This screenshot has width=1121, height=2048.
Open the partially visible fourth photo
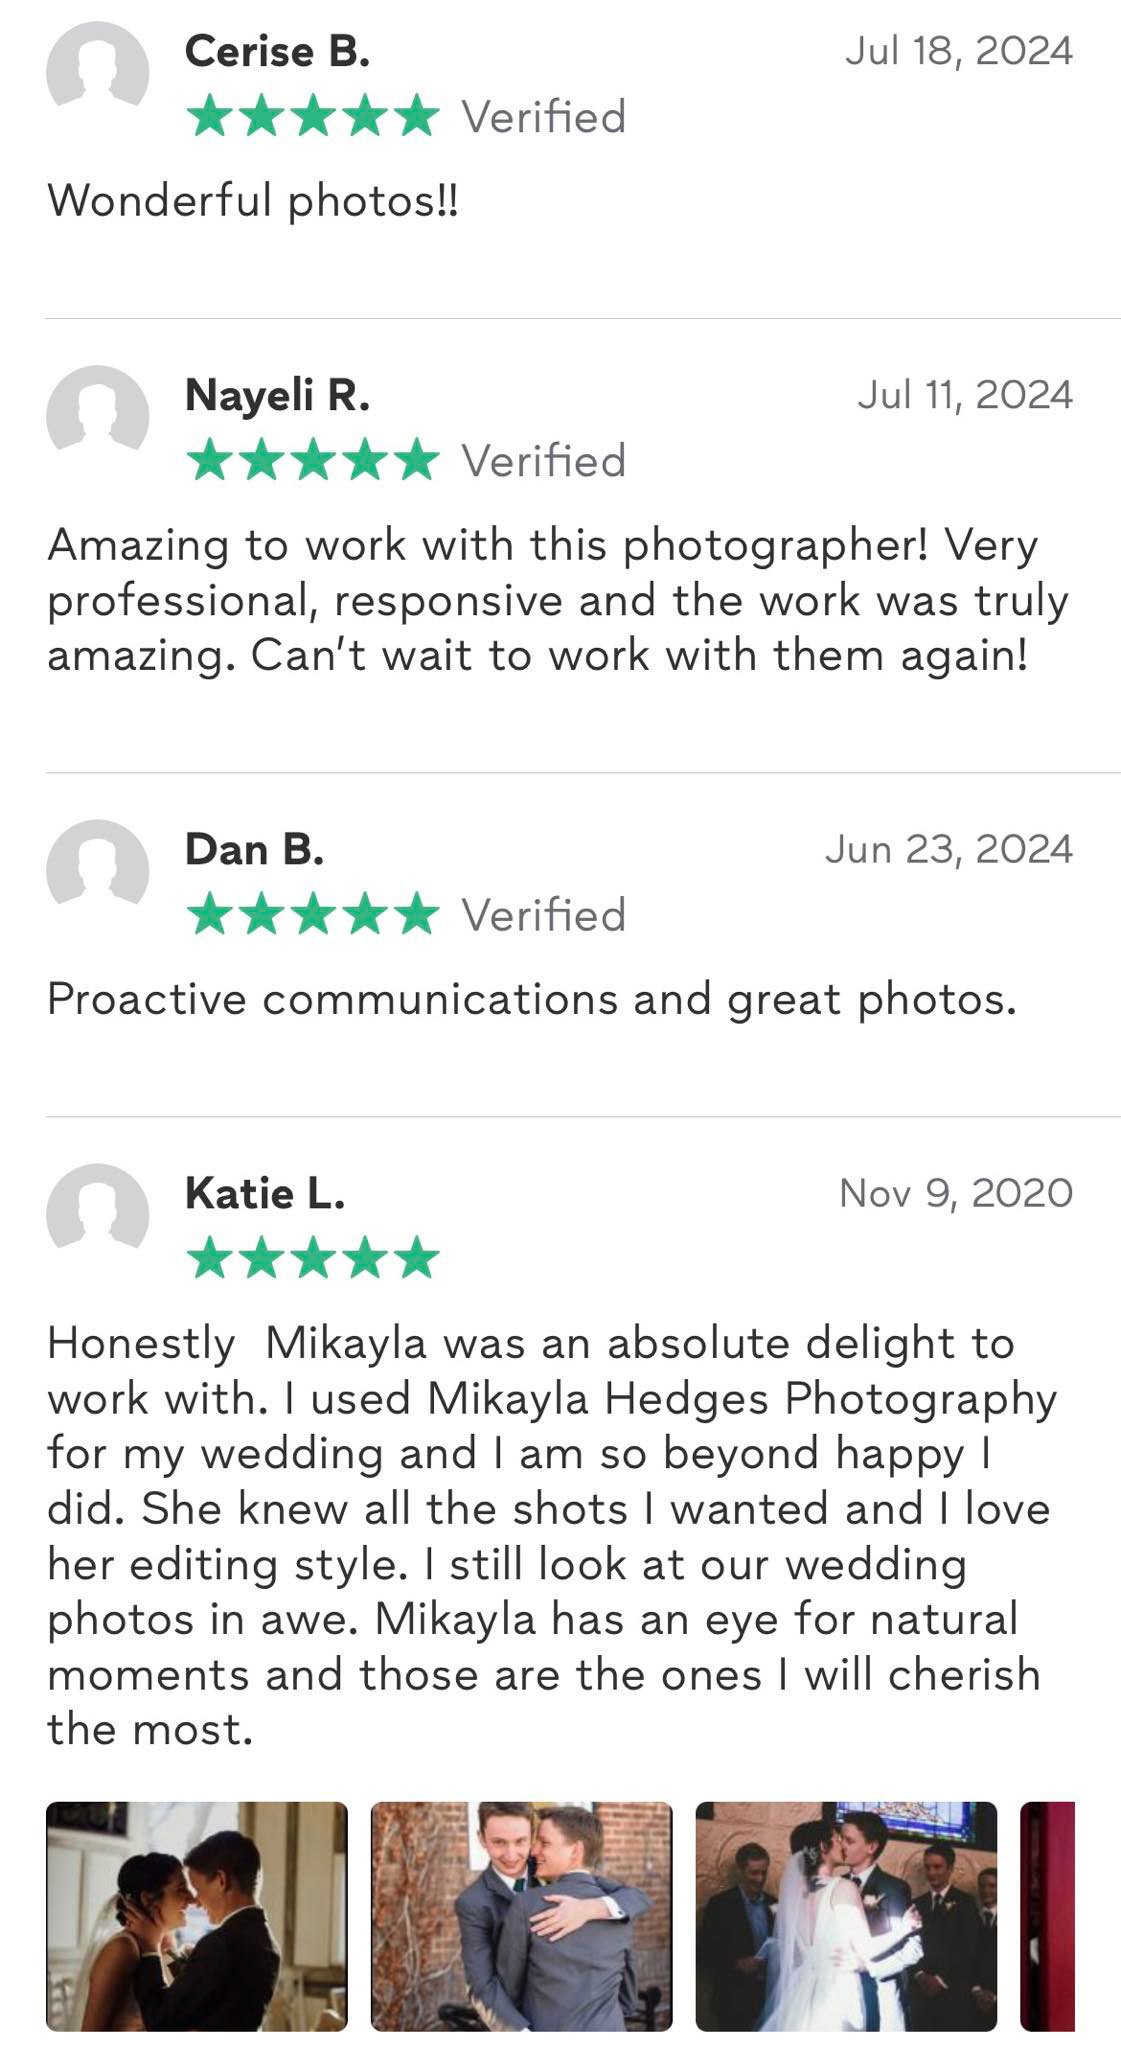pyautogui.click(x=1047, y=1916)
